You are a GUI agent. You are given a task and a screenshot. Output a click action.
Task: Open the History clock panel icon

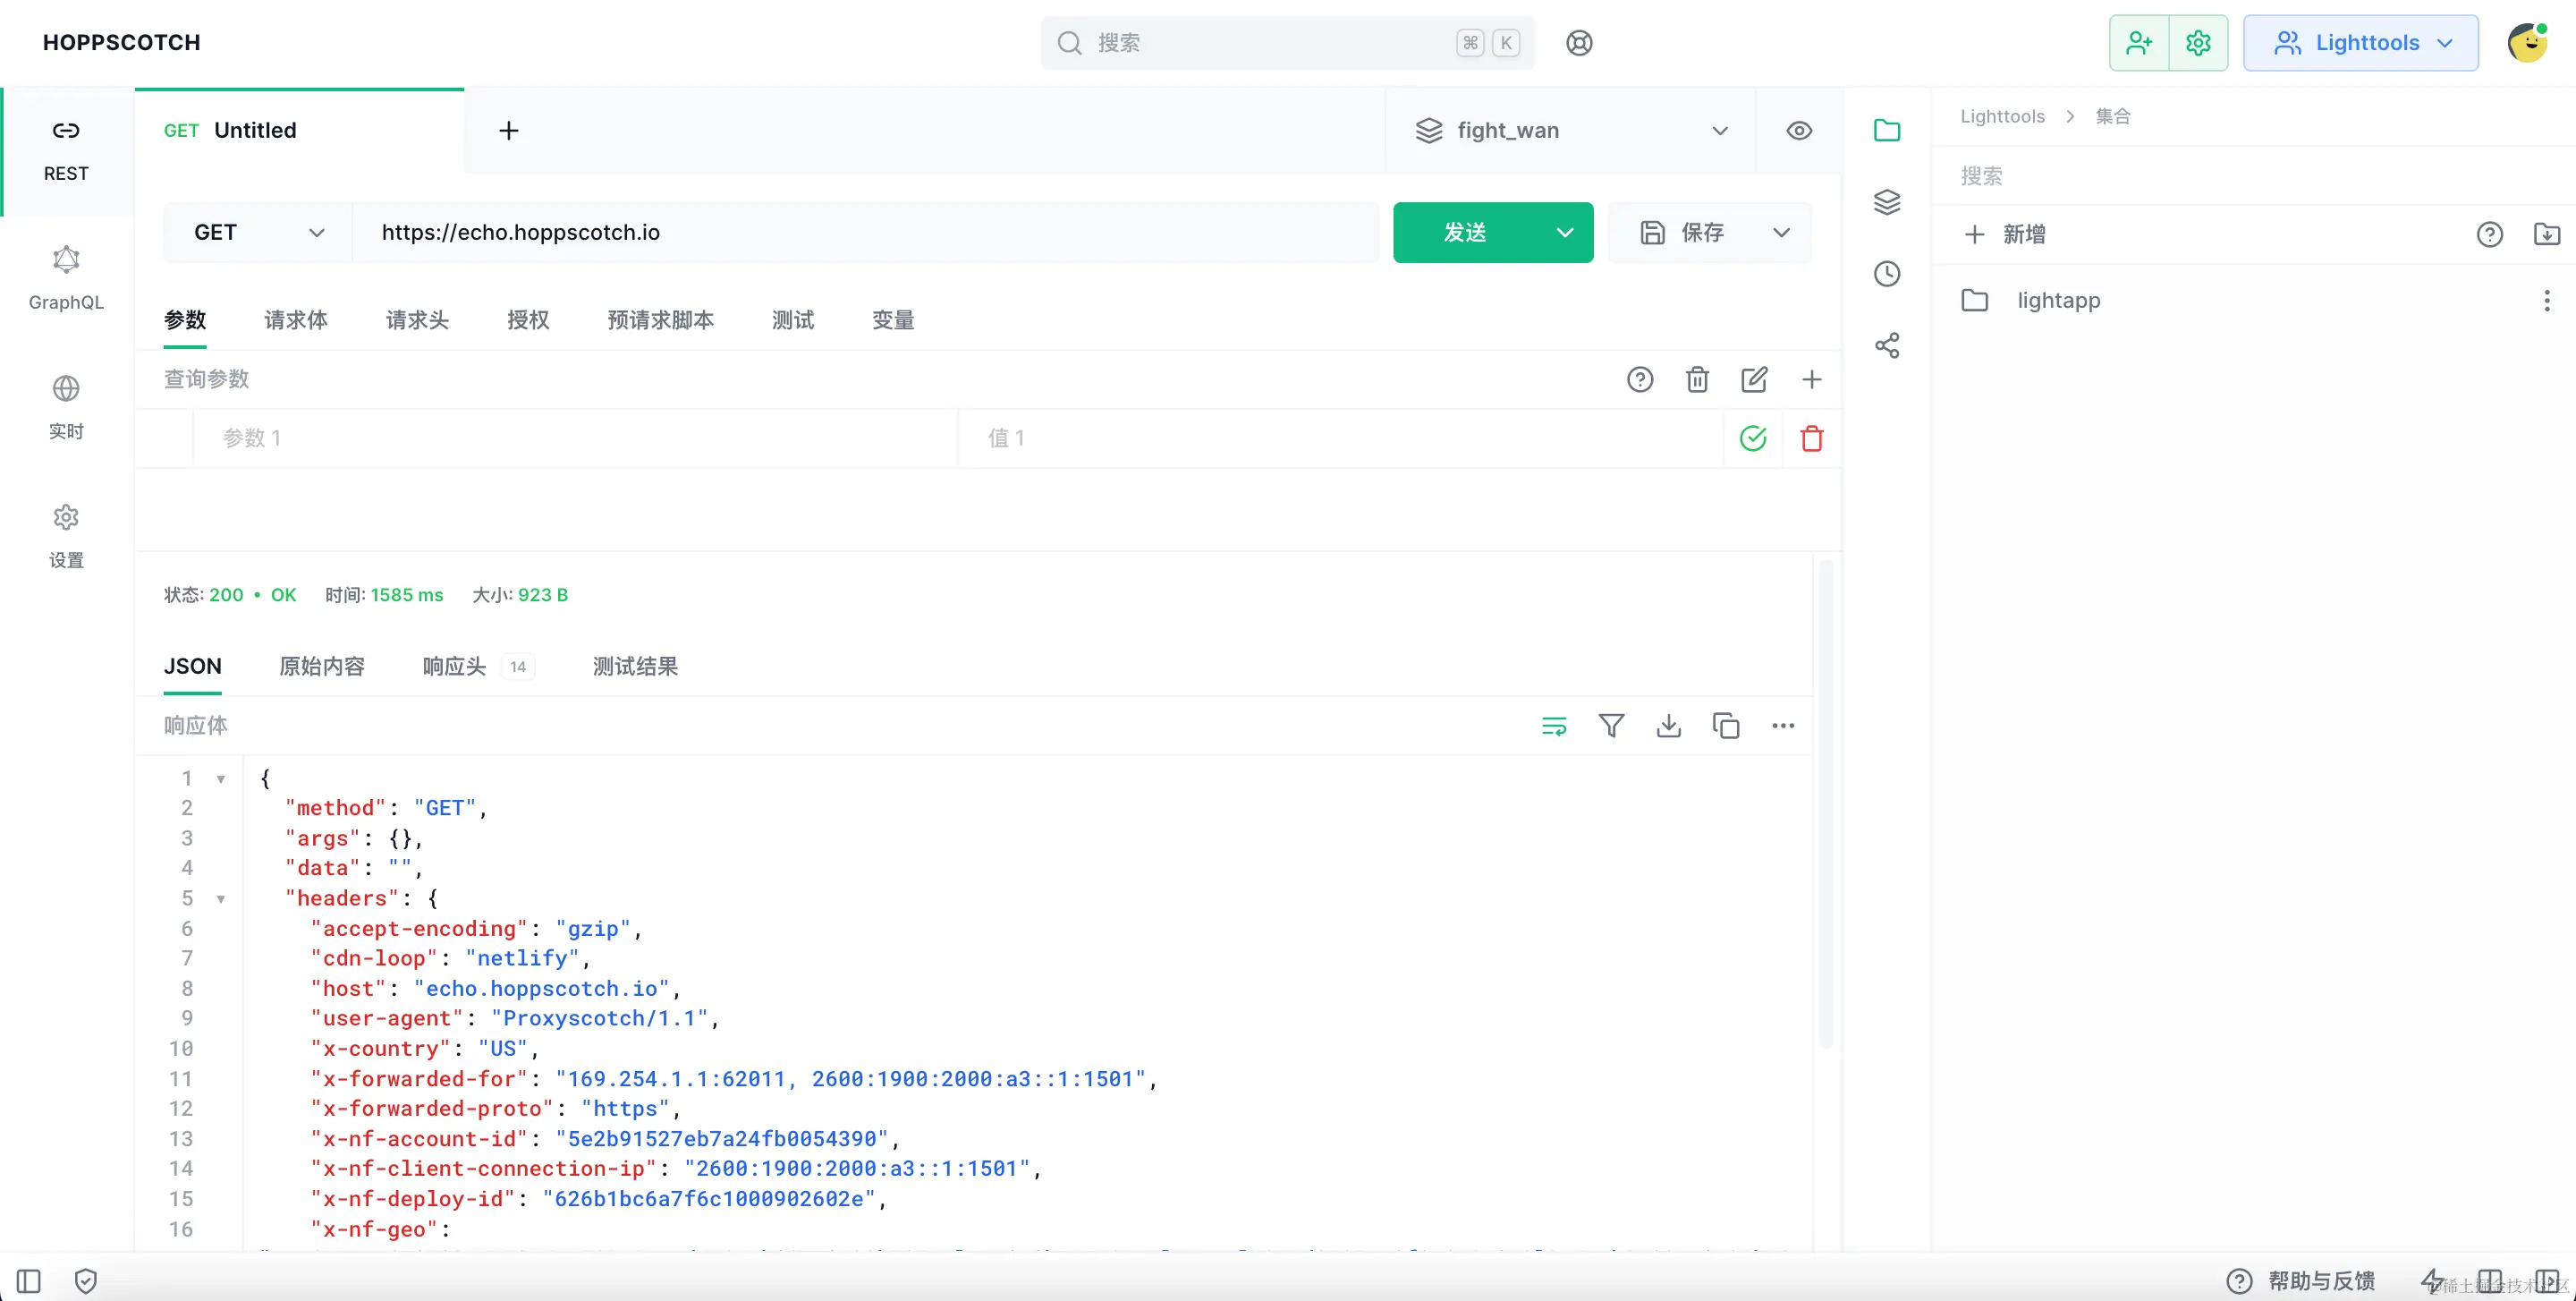(x=1886, y=274)
